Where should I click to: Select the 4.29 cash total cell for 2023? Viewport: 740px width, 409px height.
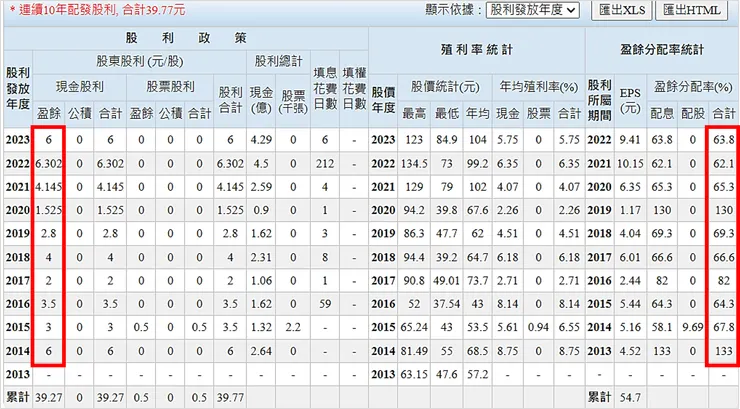[x=261, y=140]
